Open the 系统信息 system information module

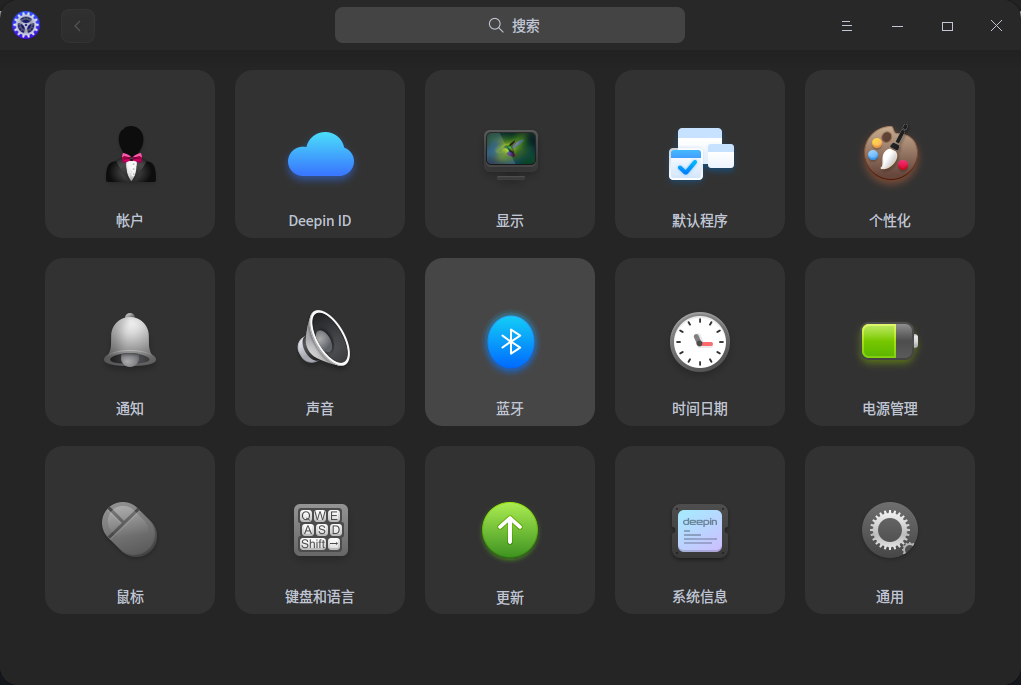[x=700, y=530]
